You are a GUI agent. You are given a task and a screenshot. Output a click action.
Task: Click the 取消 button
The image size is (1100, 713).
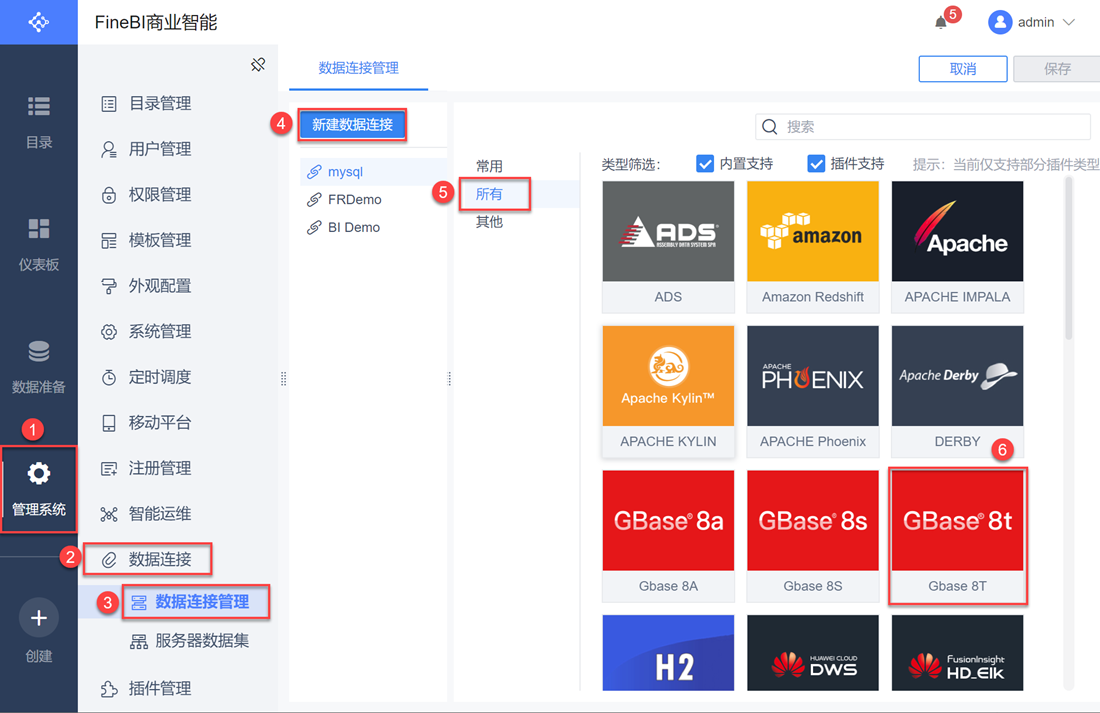point(962,69)
